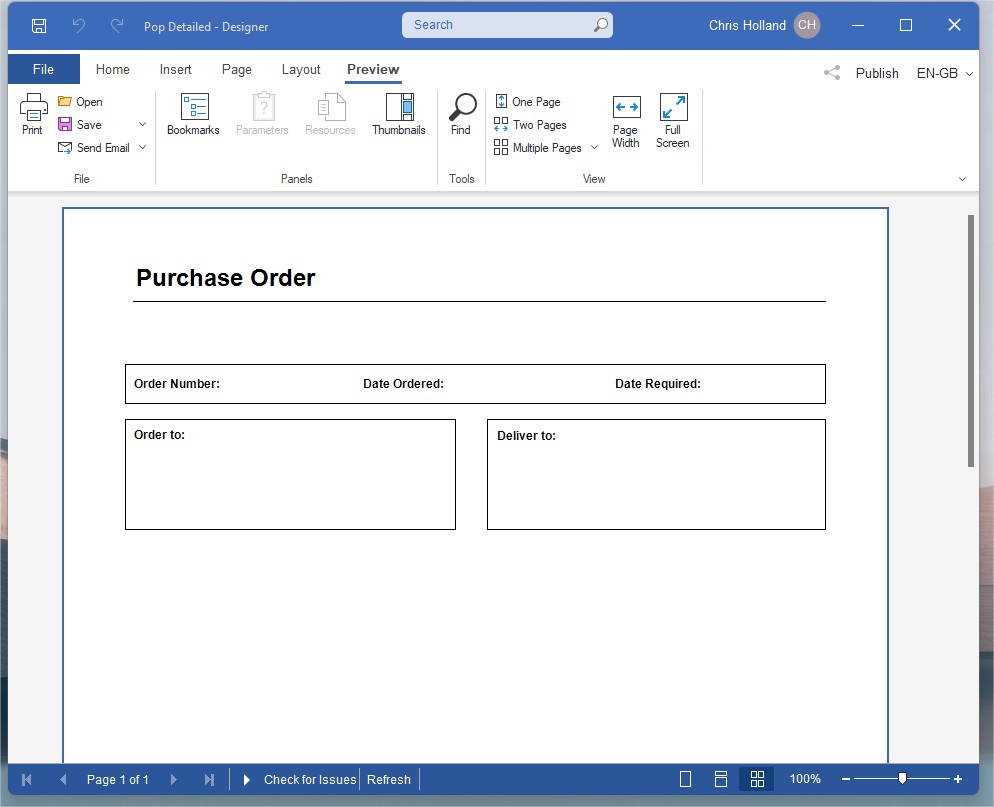Viewport: 994px width, 807px height.
Task: Select multiple pages grid layout in status bar
Action: (757, 779)
